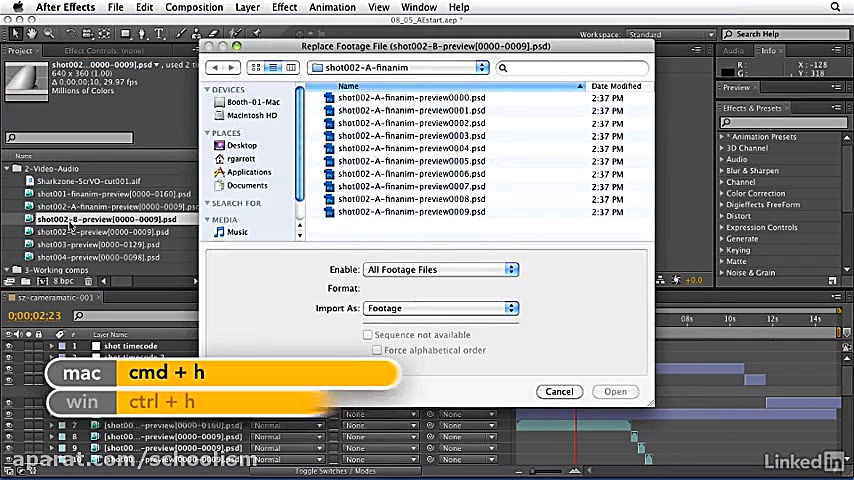Click the file dialog search field
This screenshot has width=854, height=480.
[572, 68]
